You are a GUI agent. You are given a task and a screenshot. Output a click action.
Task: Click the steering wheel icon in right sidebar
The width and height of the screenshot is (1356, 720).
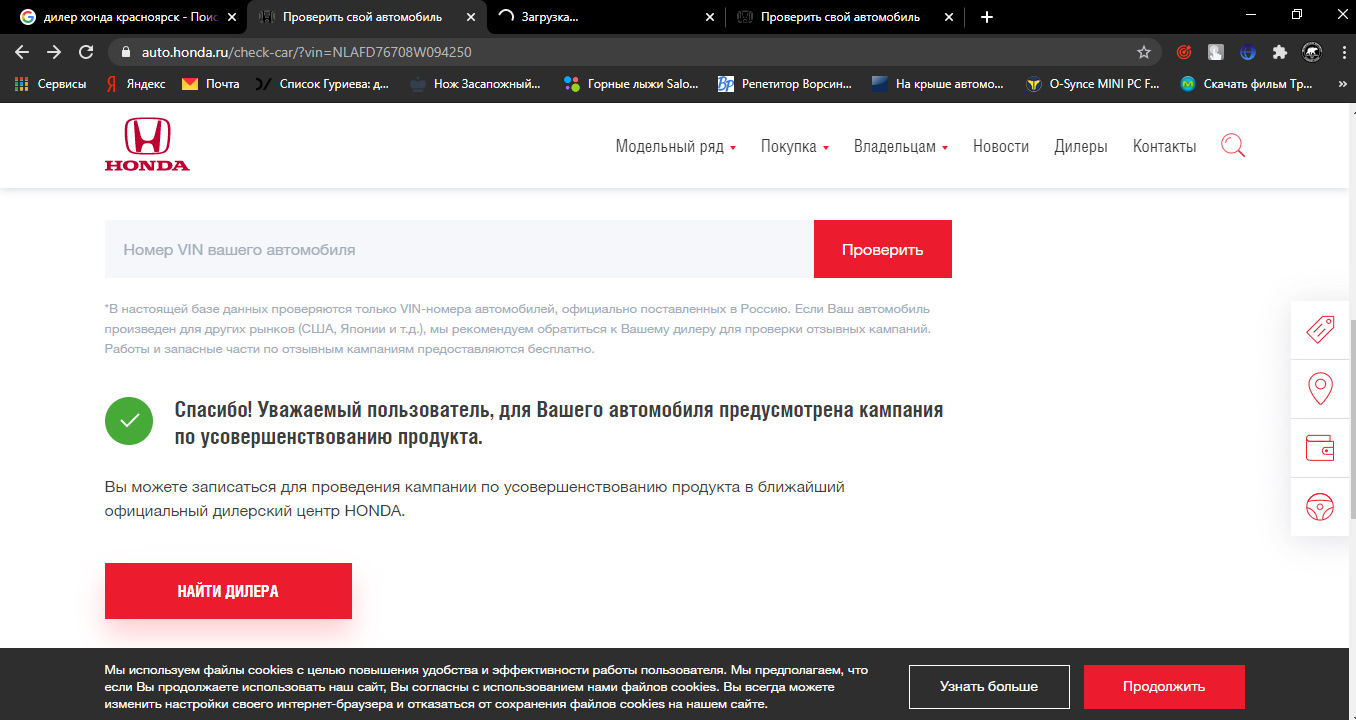tap(1320, 507)
